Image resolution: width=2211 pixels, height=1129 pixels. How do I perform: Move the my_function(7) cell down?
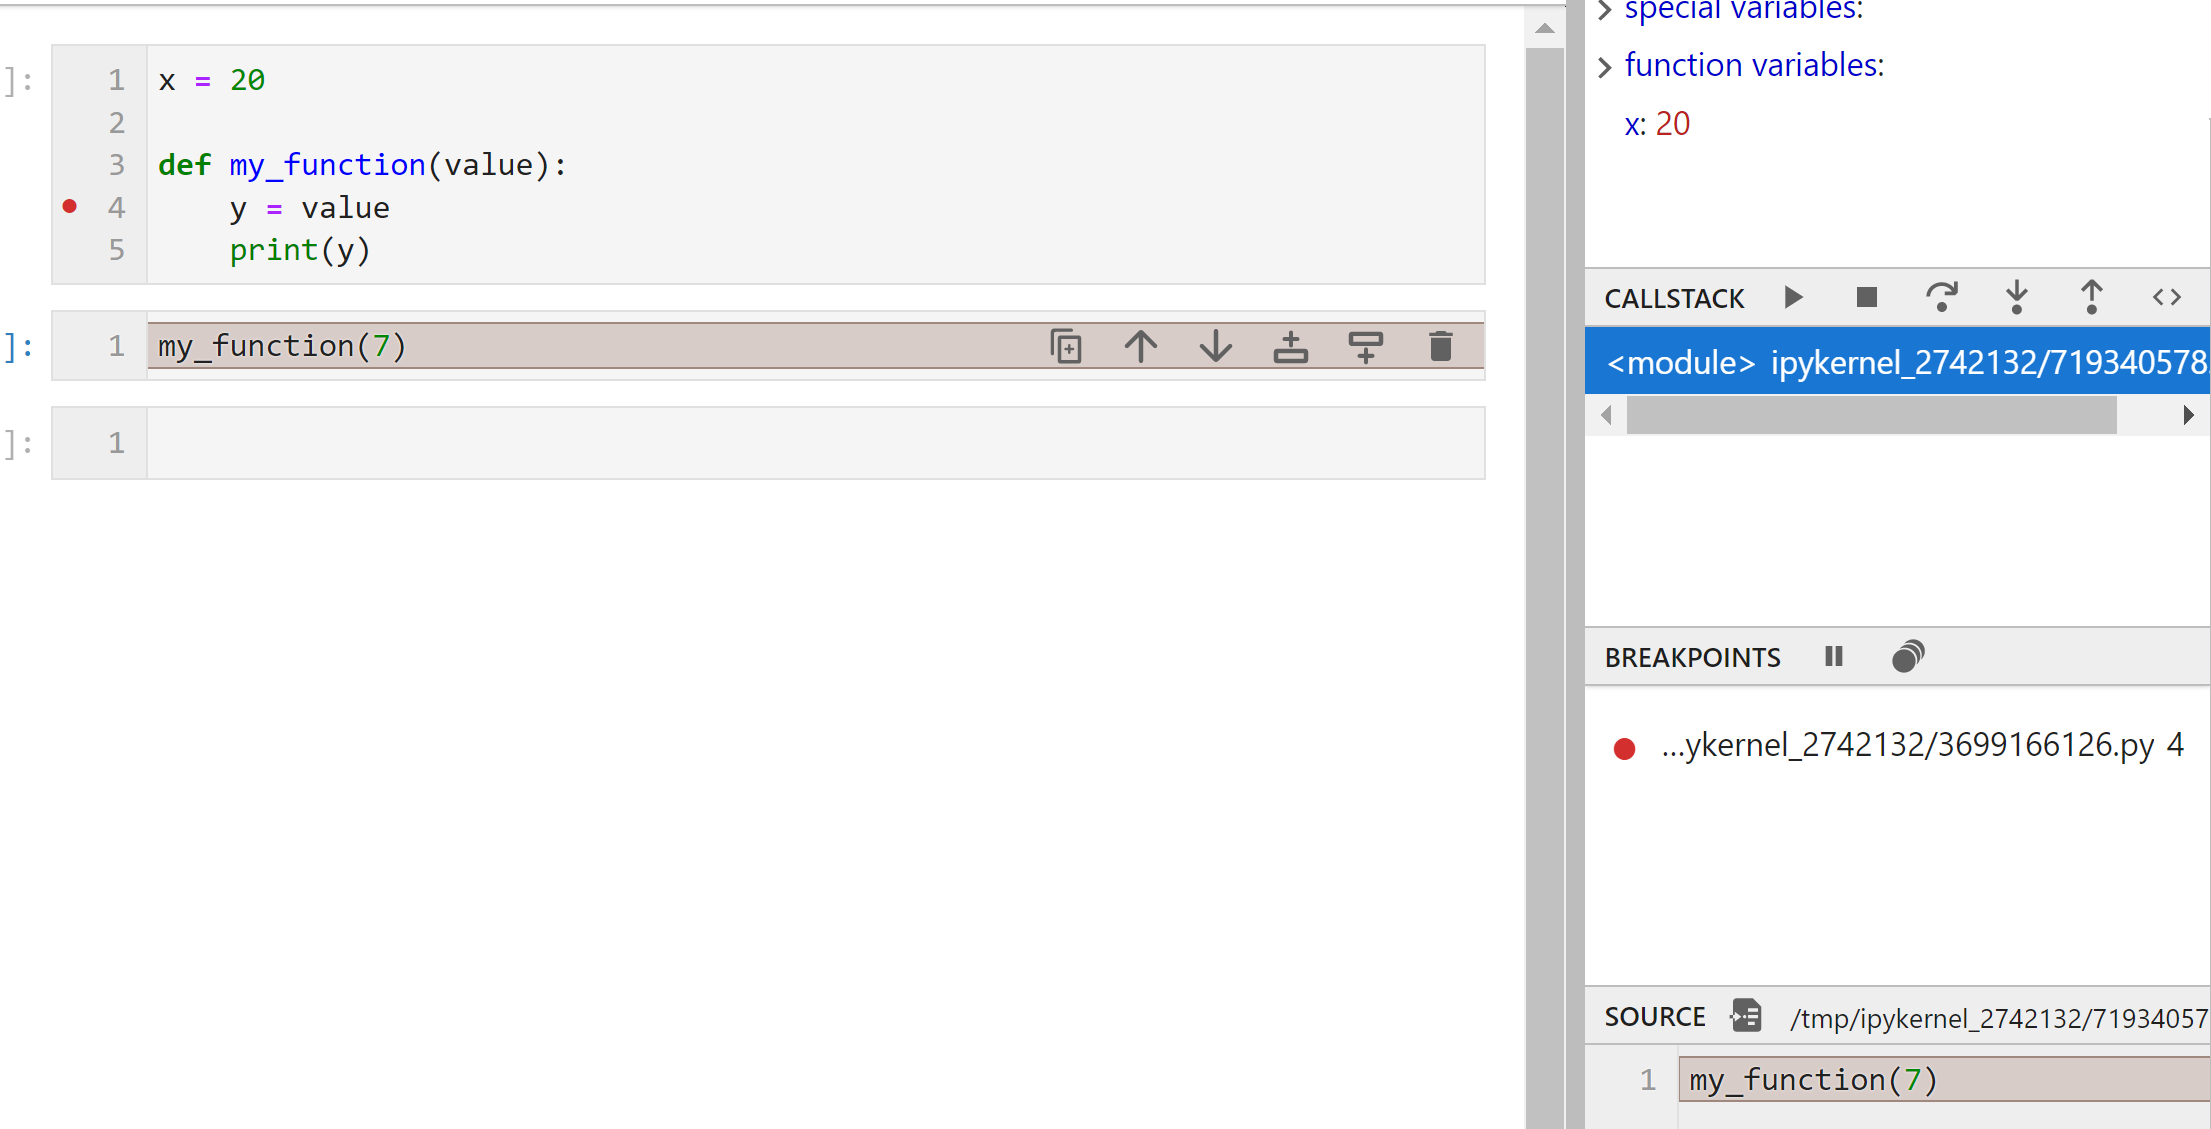pos(1215,346)
